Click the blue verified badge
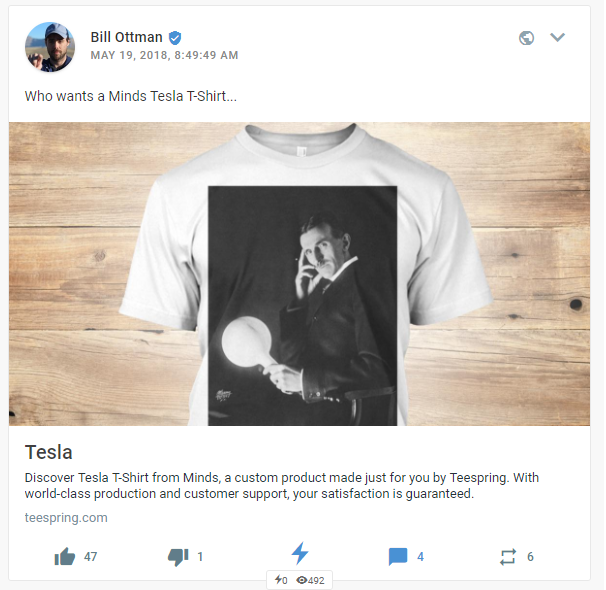This screenshot has height=590, width=606. click(x=175, y=37)
